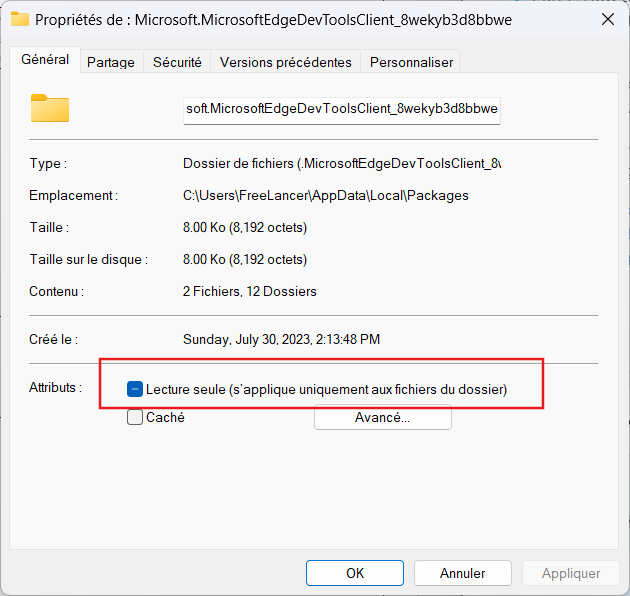Enable the Caché checkbox
The height and width of the screenshot is (596, 630).
[135, 418]
